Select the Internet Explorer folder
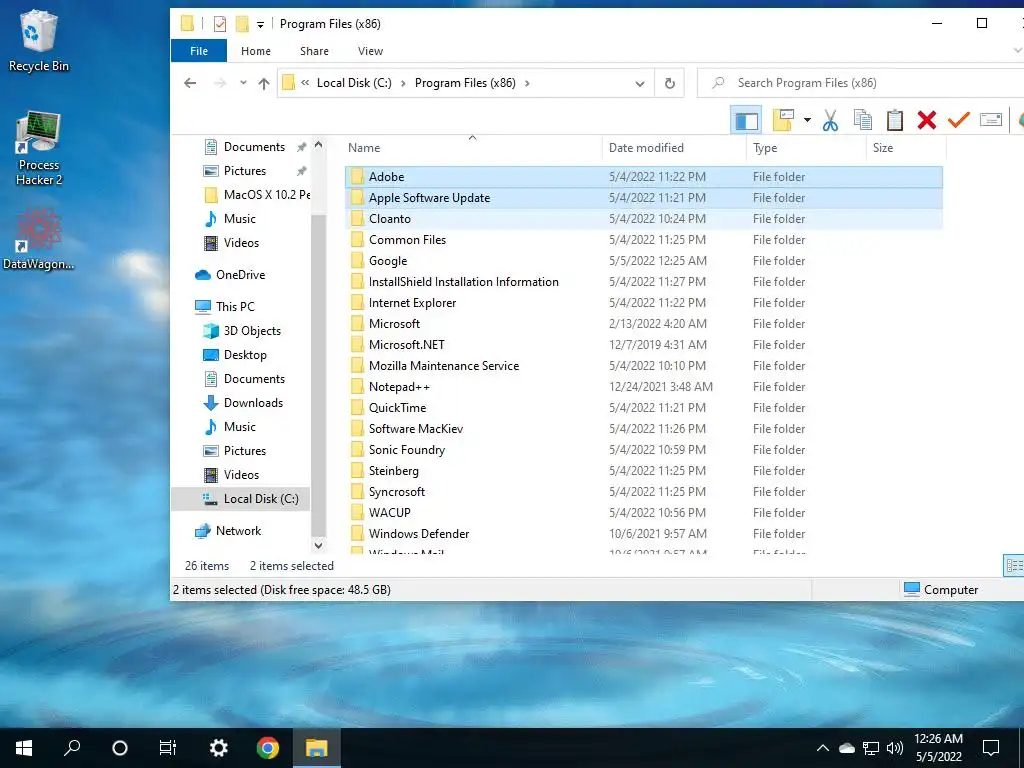The width and height of the screenshot is (1024, 768). click(x=643, y=302)
